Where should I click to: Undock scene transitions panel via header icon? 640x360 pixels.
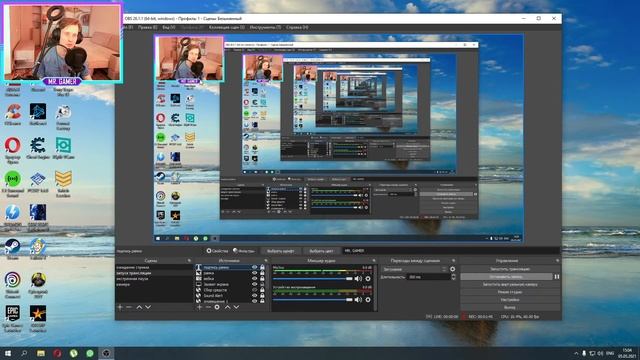point(453,260)
